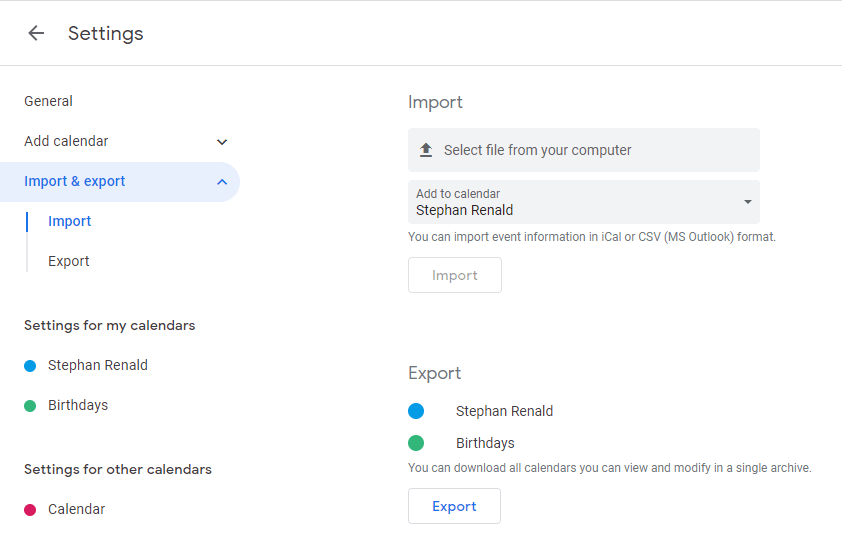Screen dimensions: 842x537
Task: Click the upload icon in file selector
Action: click(x=426, y=150)
